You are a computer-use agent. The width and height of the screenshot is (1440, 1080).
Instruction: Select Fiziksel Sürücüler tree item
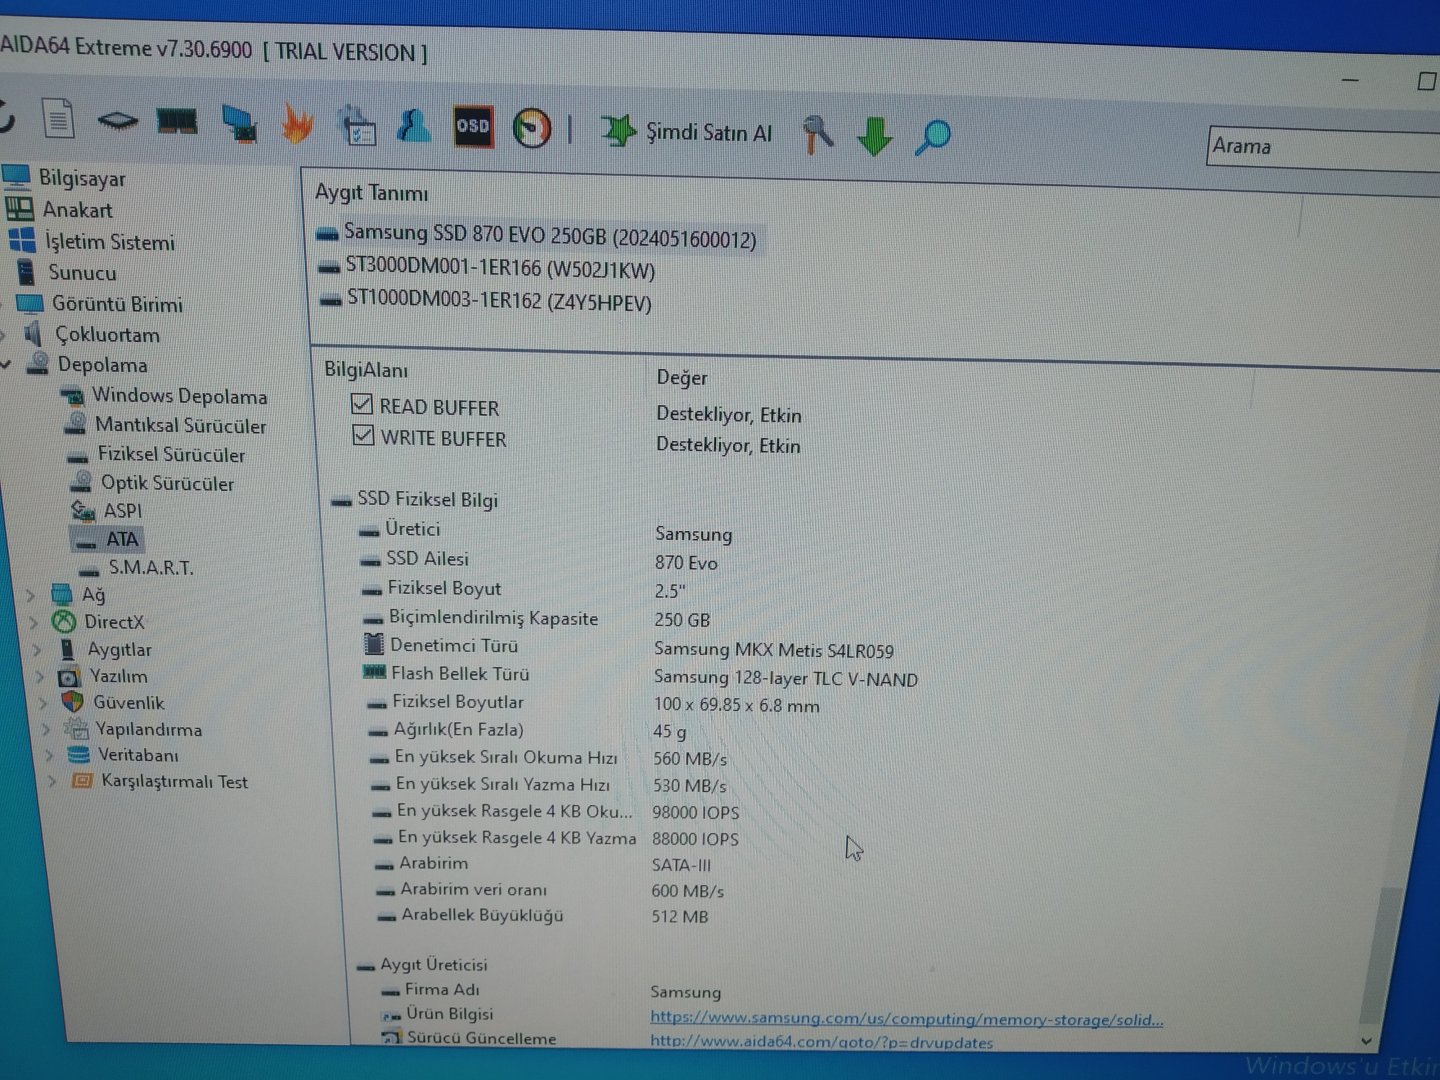[171, 454]
